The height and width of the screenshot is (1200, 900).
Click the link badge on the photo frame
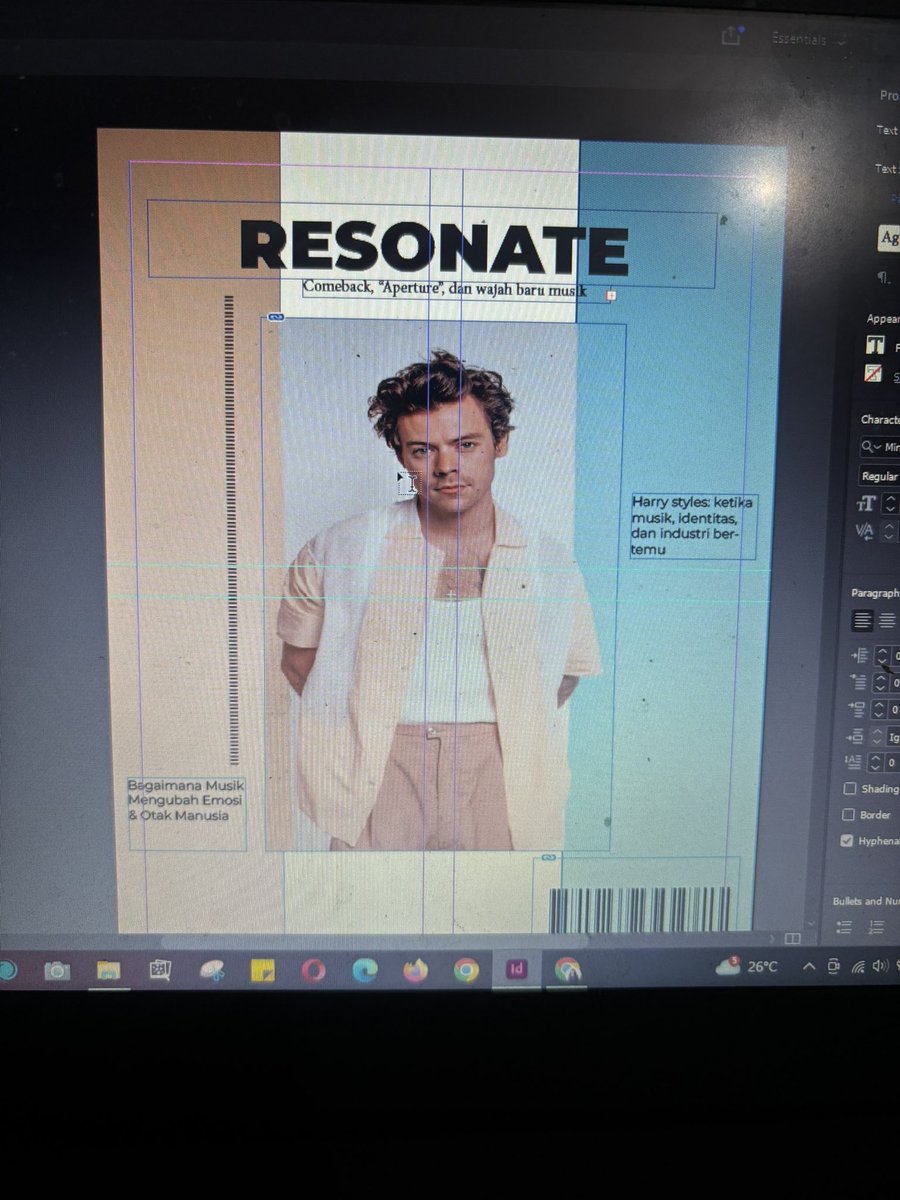(276, 317)
